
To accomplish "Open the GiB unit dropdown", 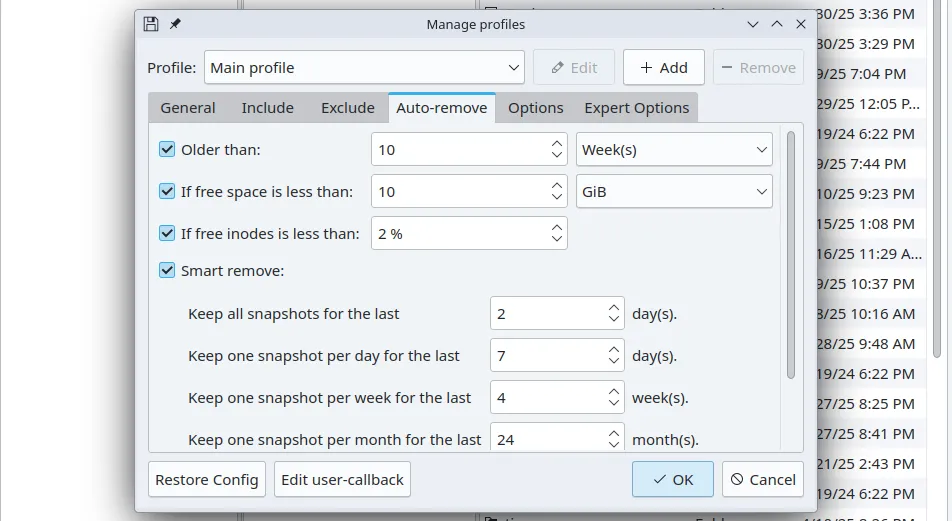I will pyautogui.click(x=674, y=192).
